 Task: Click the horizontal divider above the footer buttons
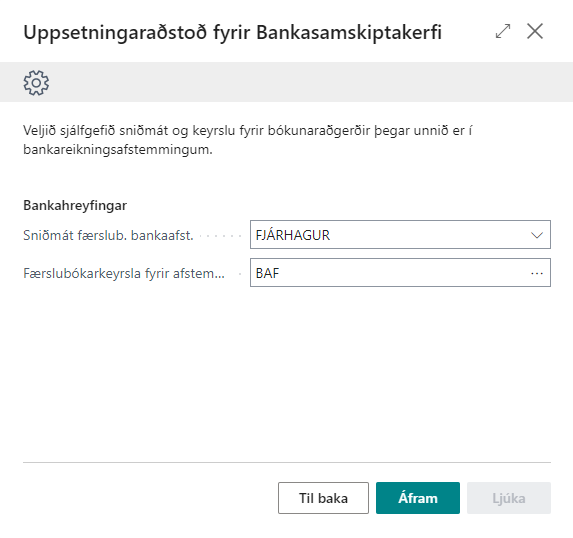pyautogui.click(x=287, y=462)
